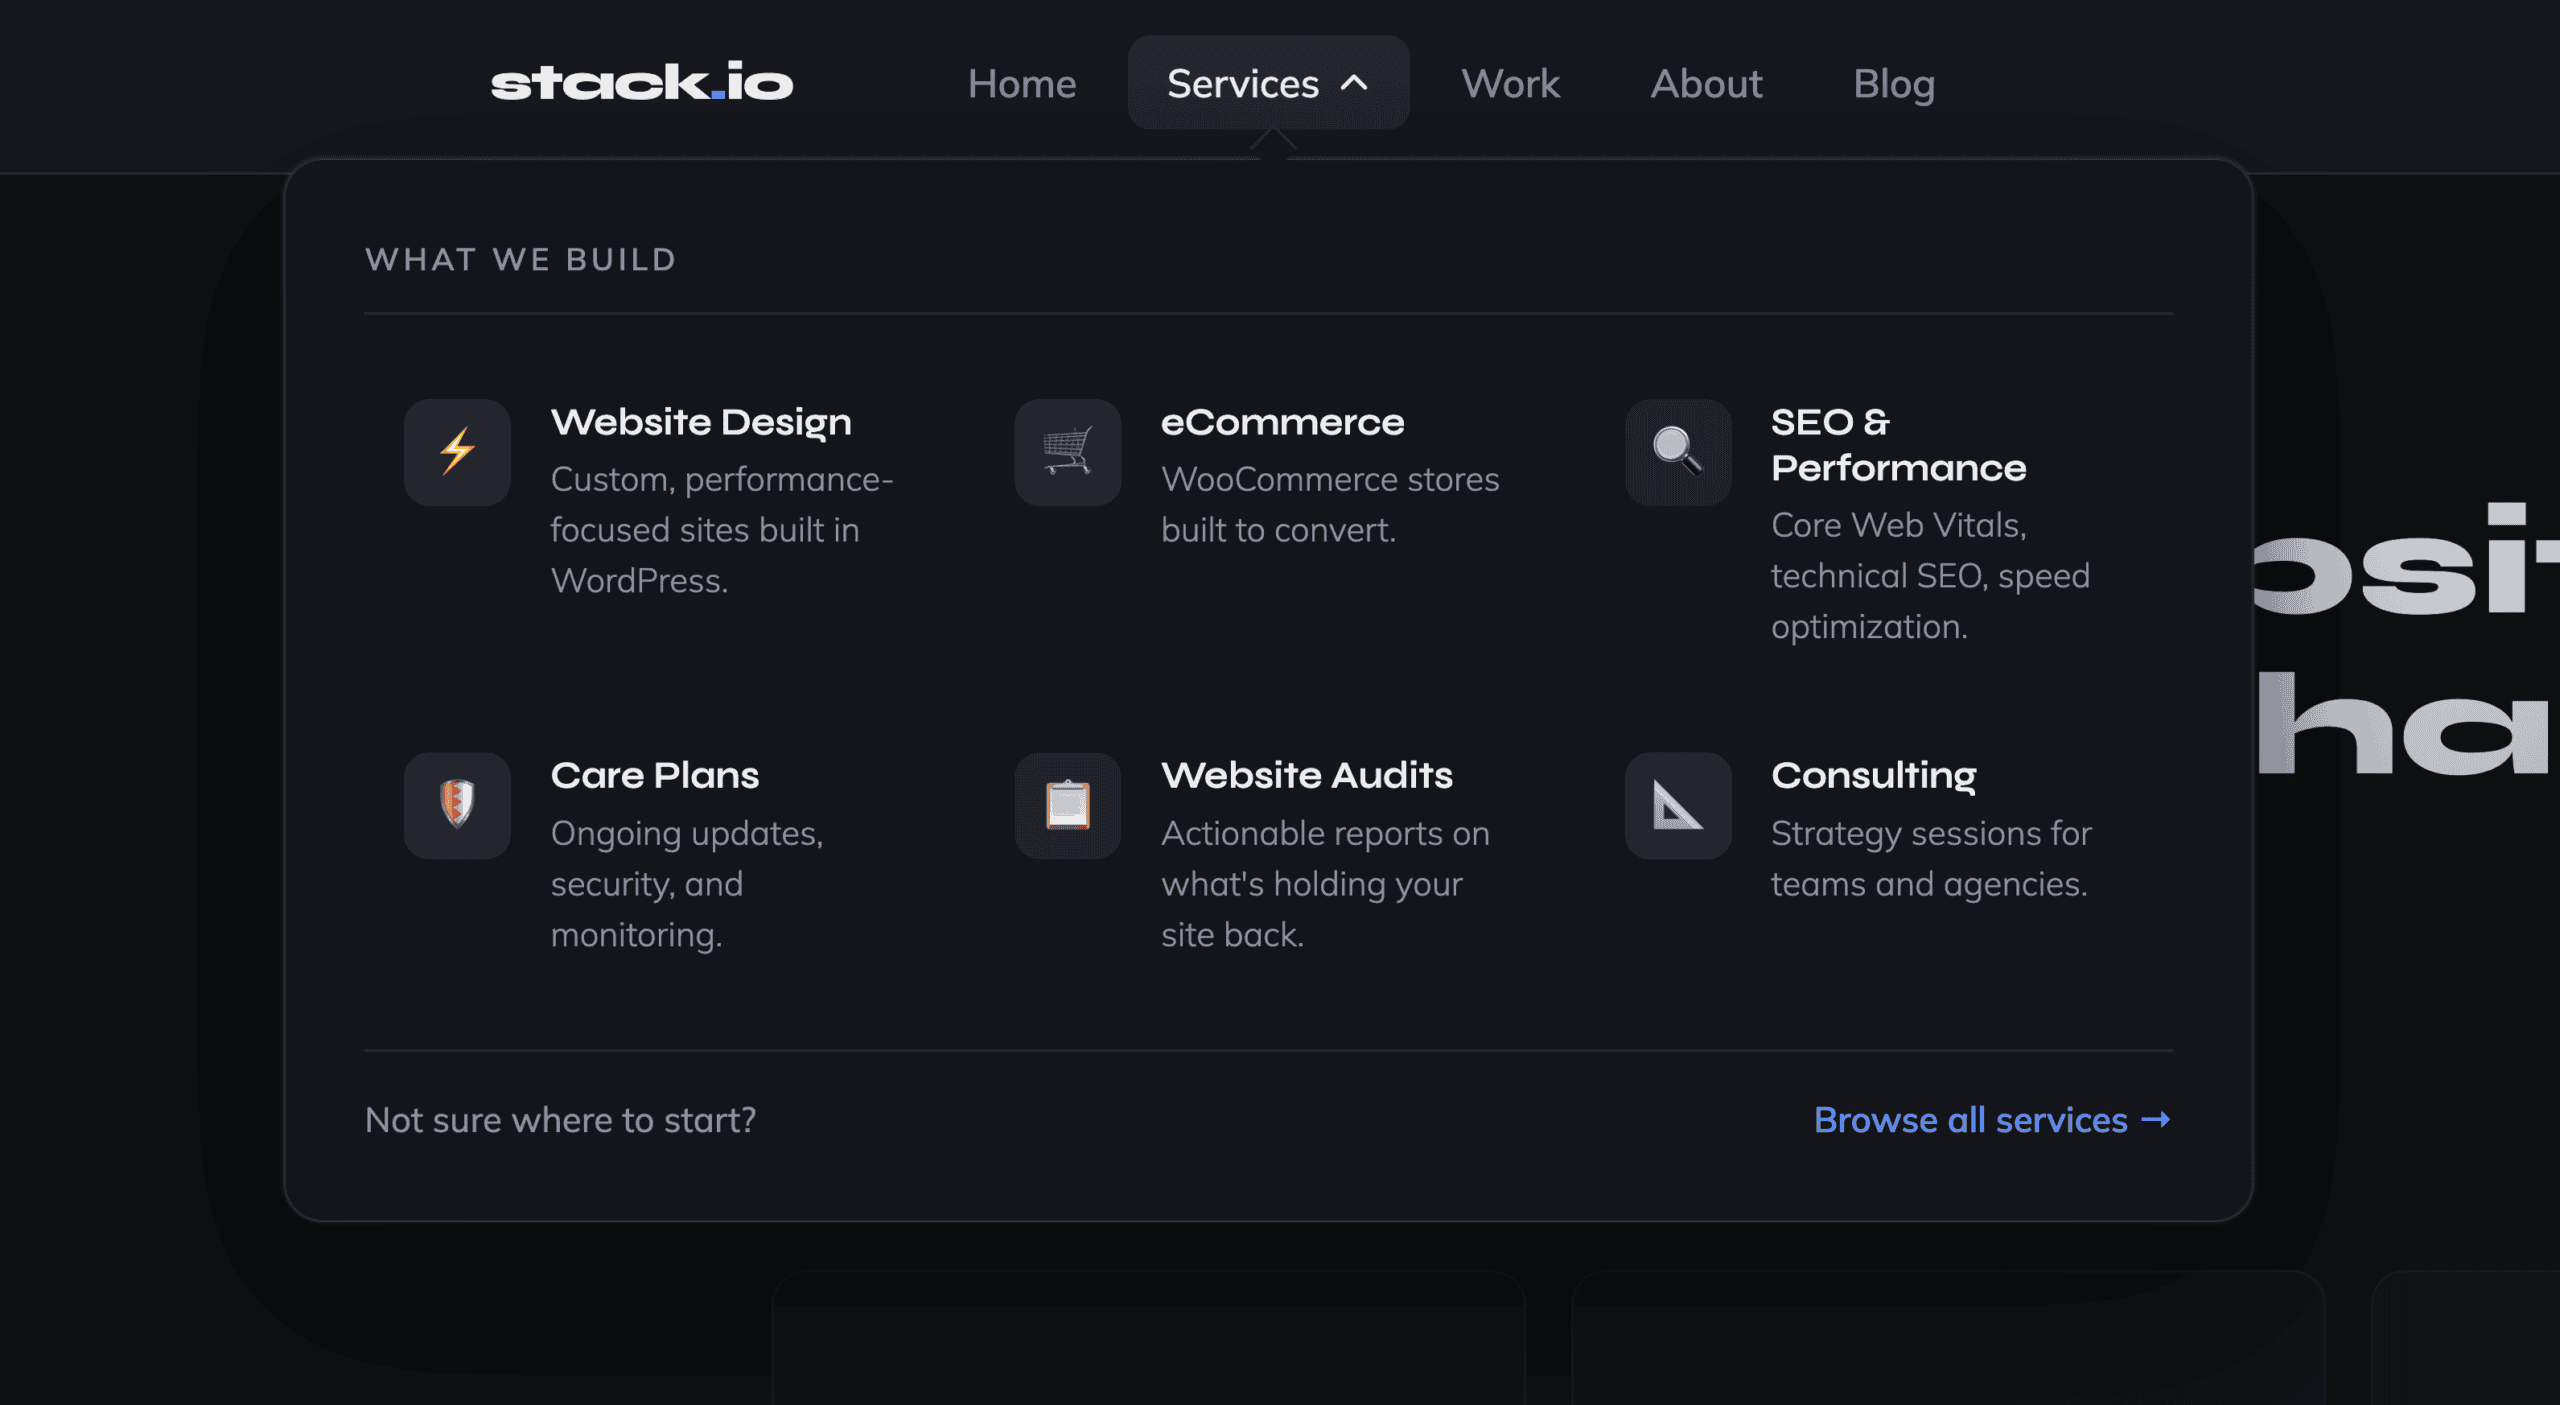Click the Care Plans heading
This screenshot has height=1405, width=2560.
(655, 774)
